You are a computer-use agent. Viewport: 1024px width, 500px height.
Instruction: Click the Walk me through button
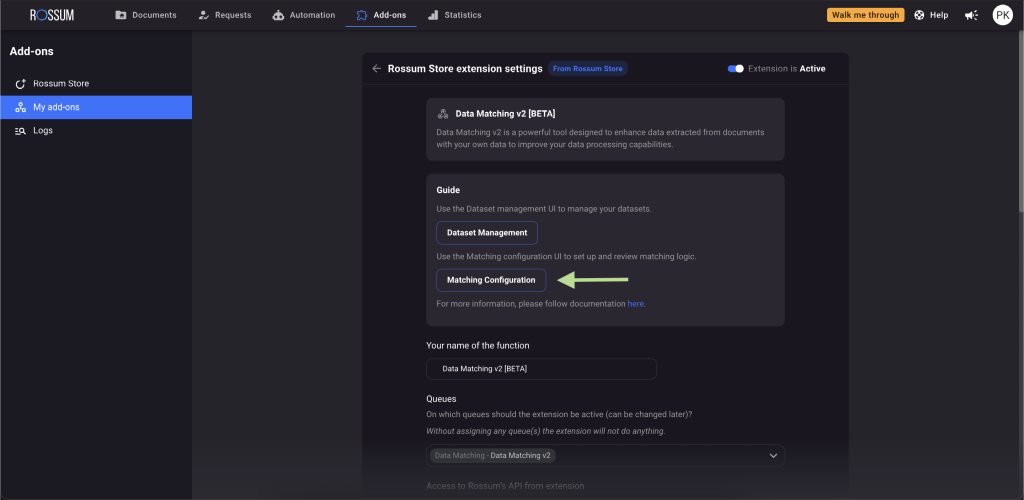coord(865,15)
